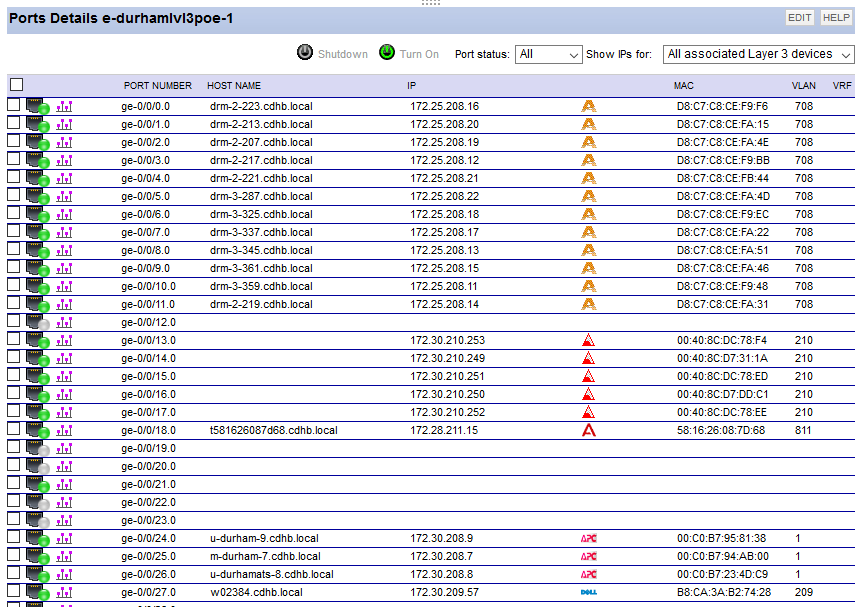Click port status icon for ge-0/0/8.0
The image size is (863, 607).
click(x=38, y=250)
